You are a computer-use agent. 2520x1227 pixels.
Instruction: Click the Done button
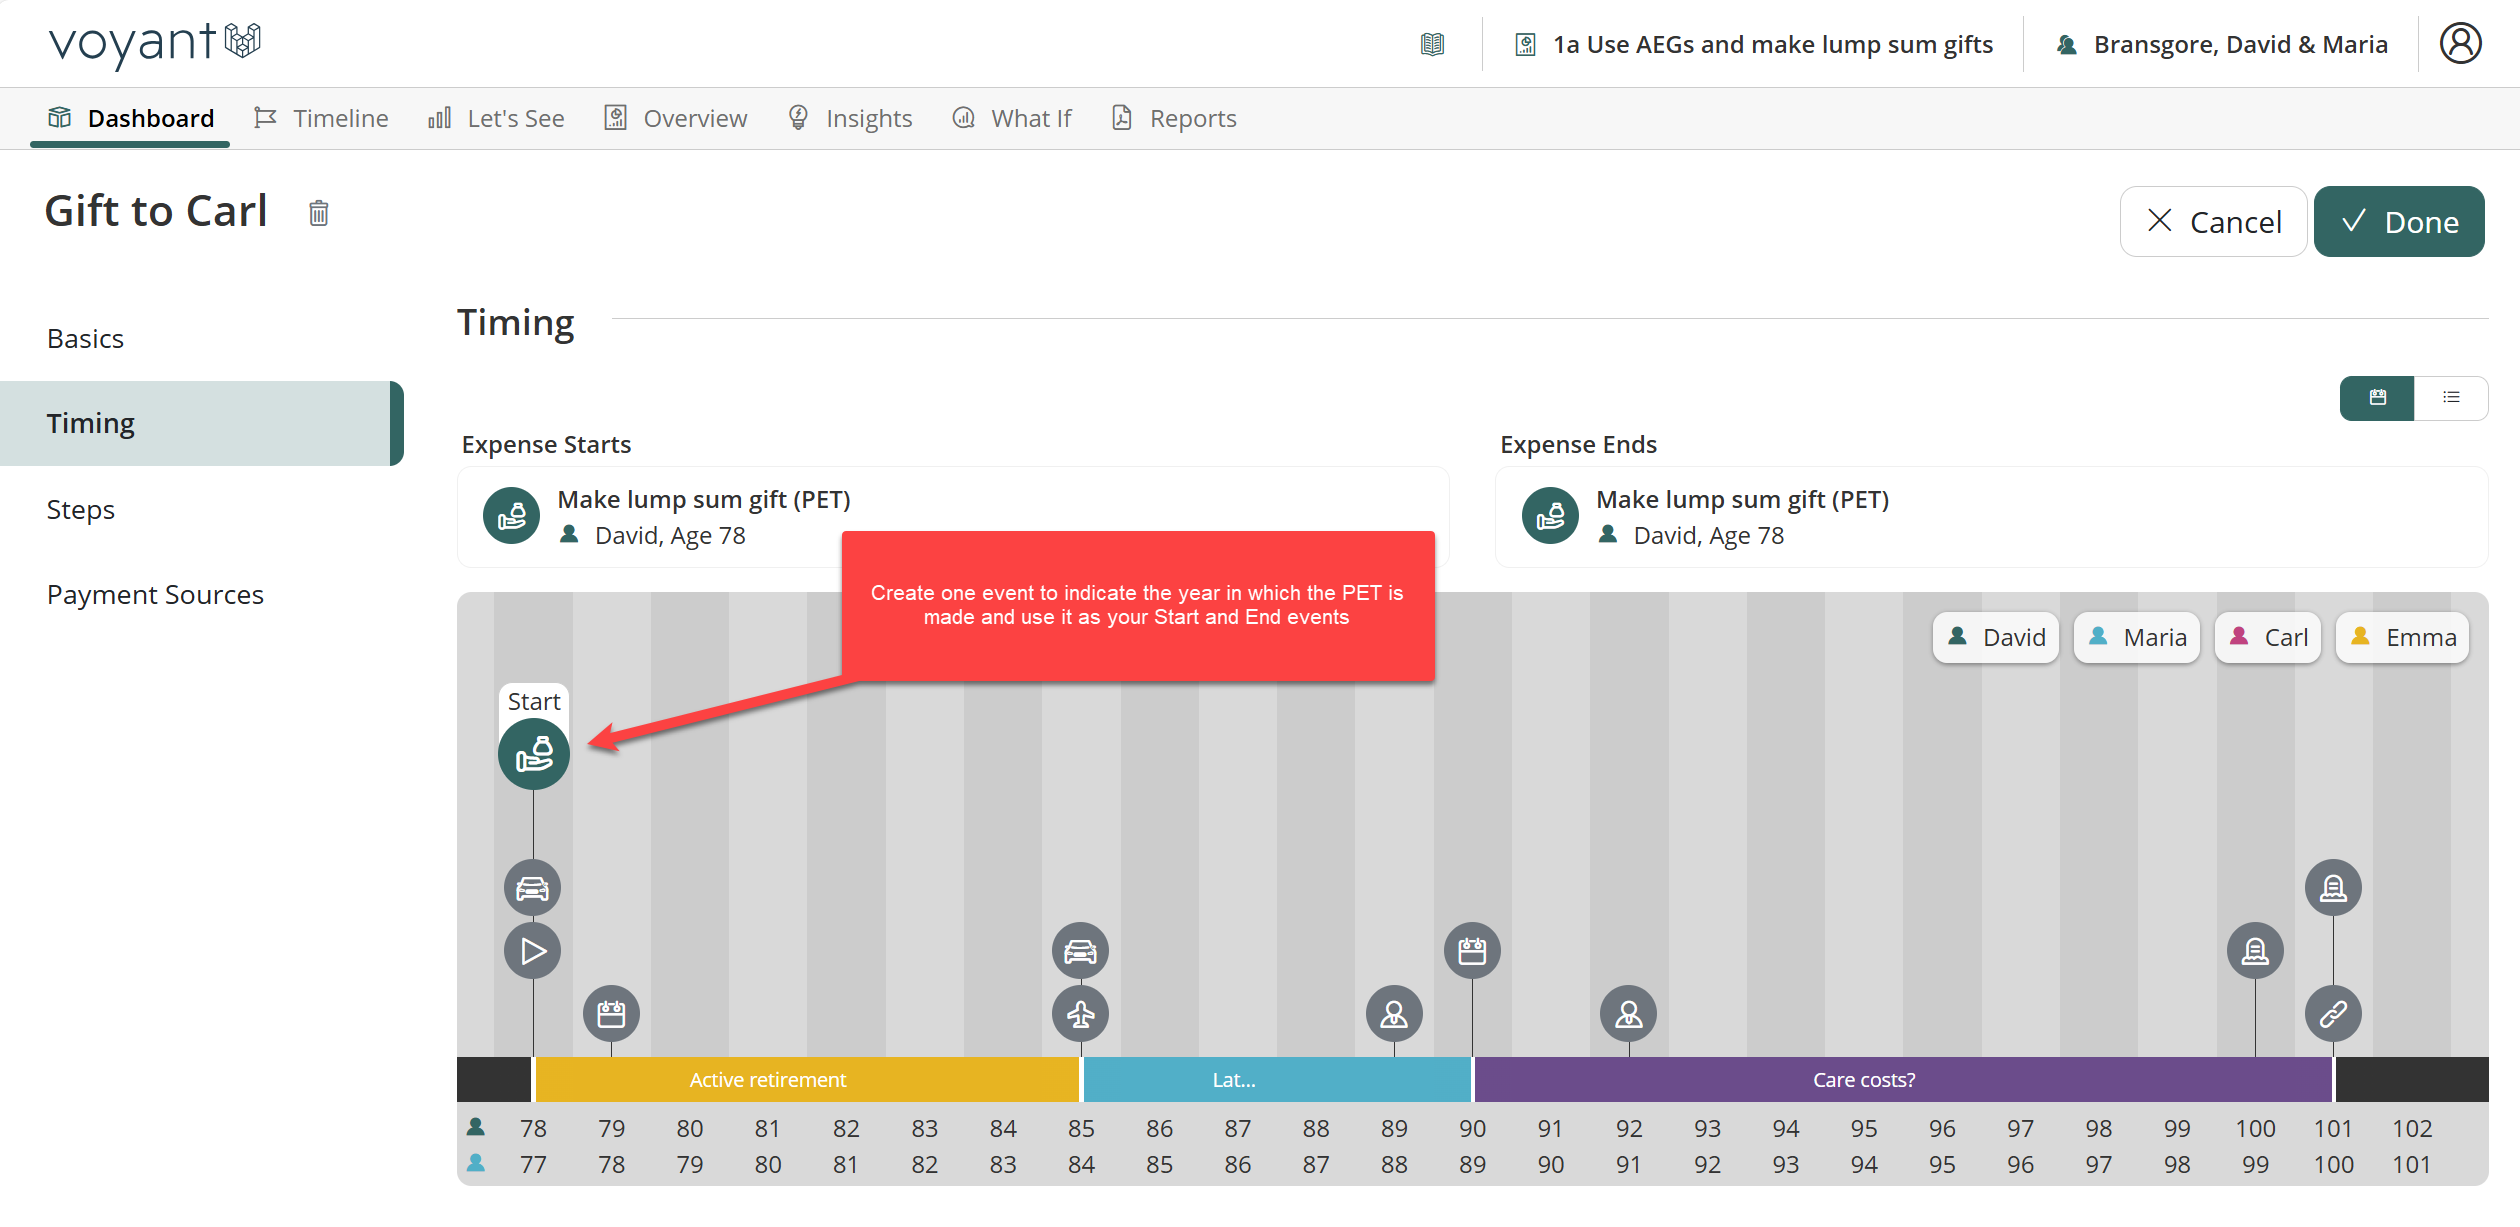coord(2398,222)
